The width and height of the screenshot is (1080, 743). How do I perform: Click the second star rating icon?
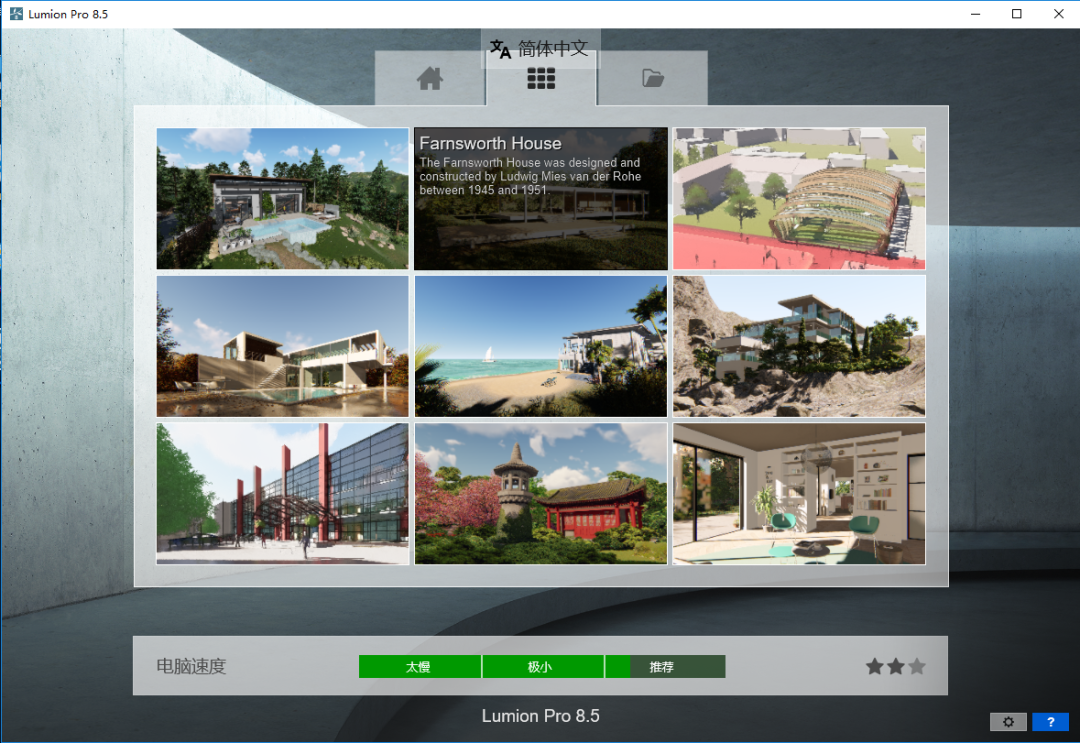tap(896, 666)
